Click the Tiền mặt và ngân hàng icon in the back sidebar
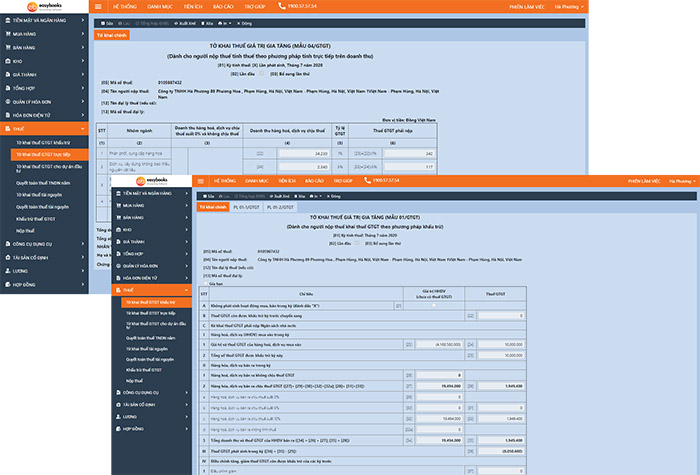 pyautogui.click(x=8, y=20)
